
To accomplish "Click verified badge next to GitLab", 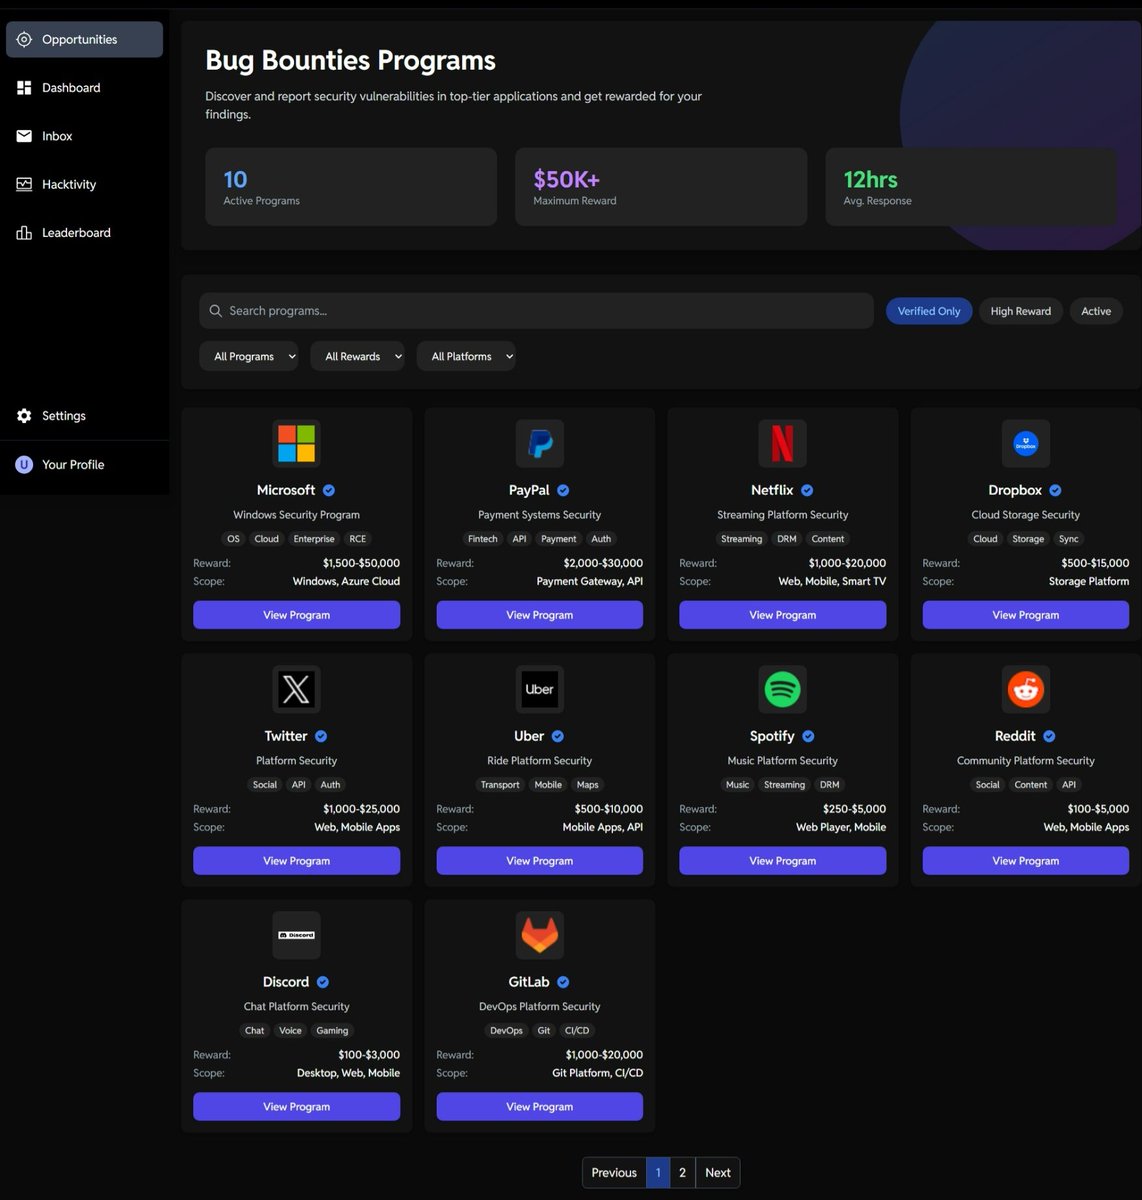I will coord(563,982).
